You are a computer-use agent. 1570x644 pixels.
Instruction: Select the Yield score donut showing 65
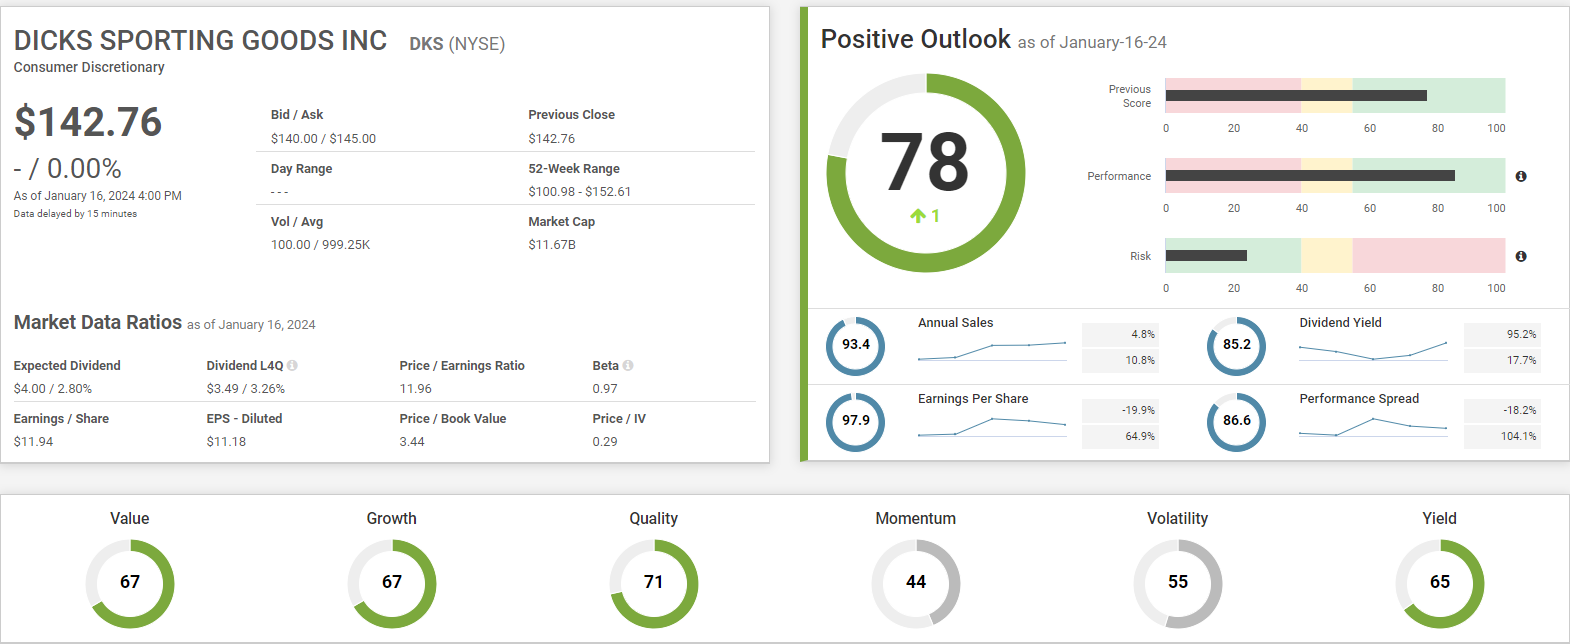coord(1440,584)
